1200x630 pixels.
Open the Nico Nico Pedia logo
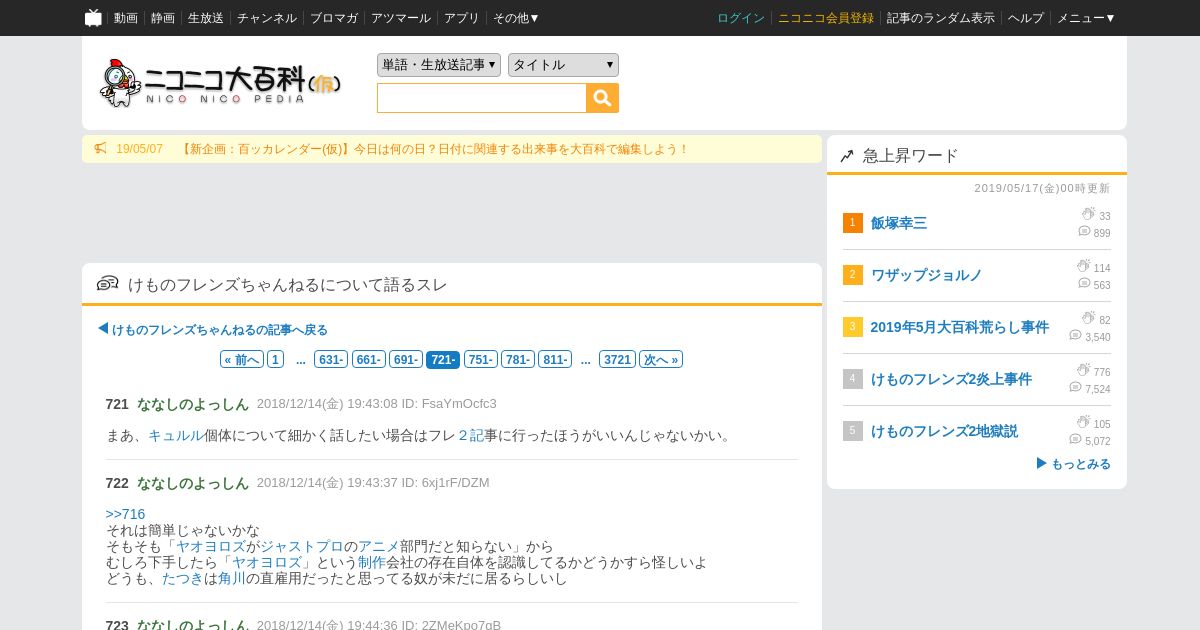(220, 83)
